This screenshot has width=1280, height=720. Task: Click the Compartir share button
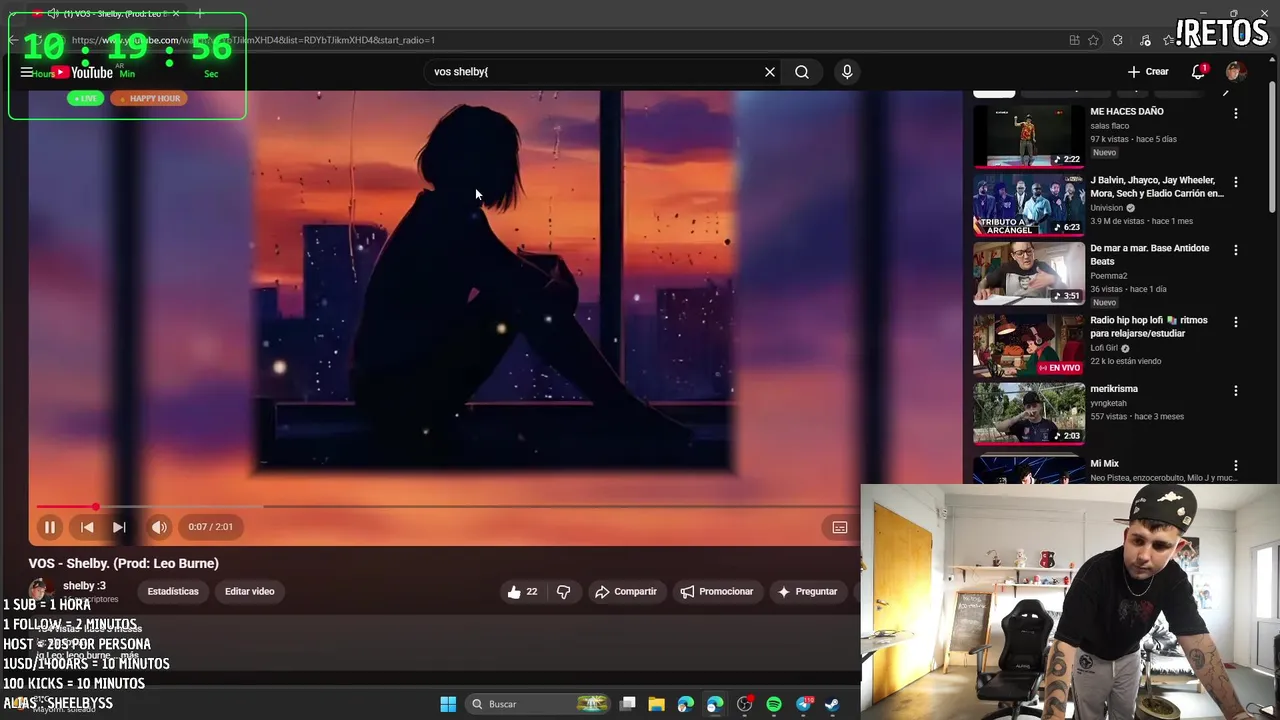click(x=626, y=592)
